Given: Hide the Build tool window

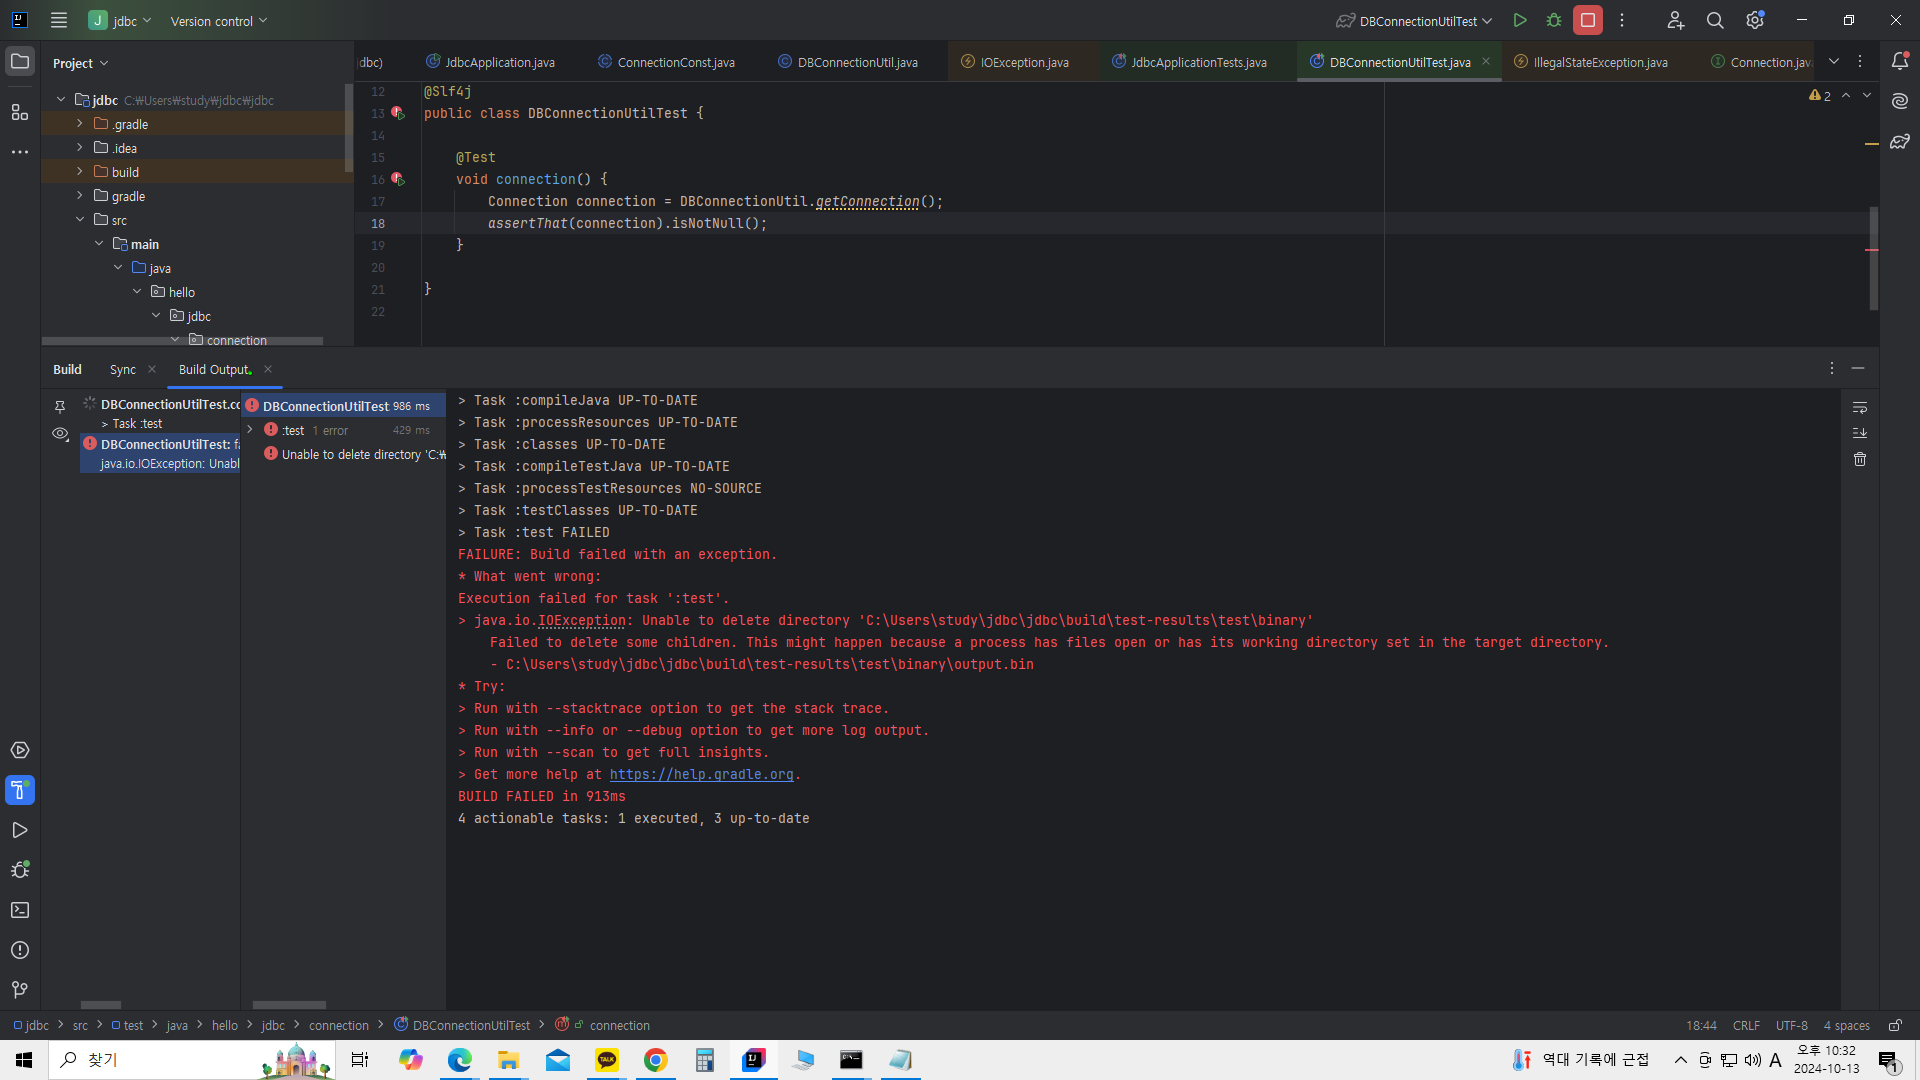Looking at the screenshot, I should tap(1858, 368).
